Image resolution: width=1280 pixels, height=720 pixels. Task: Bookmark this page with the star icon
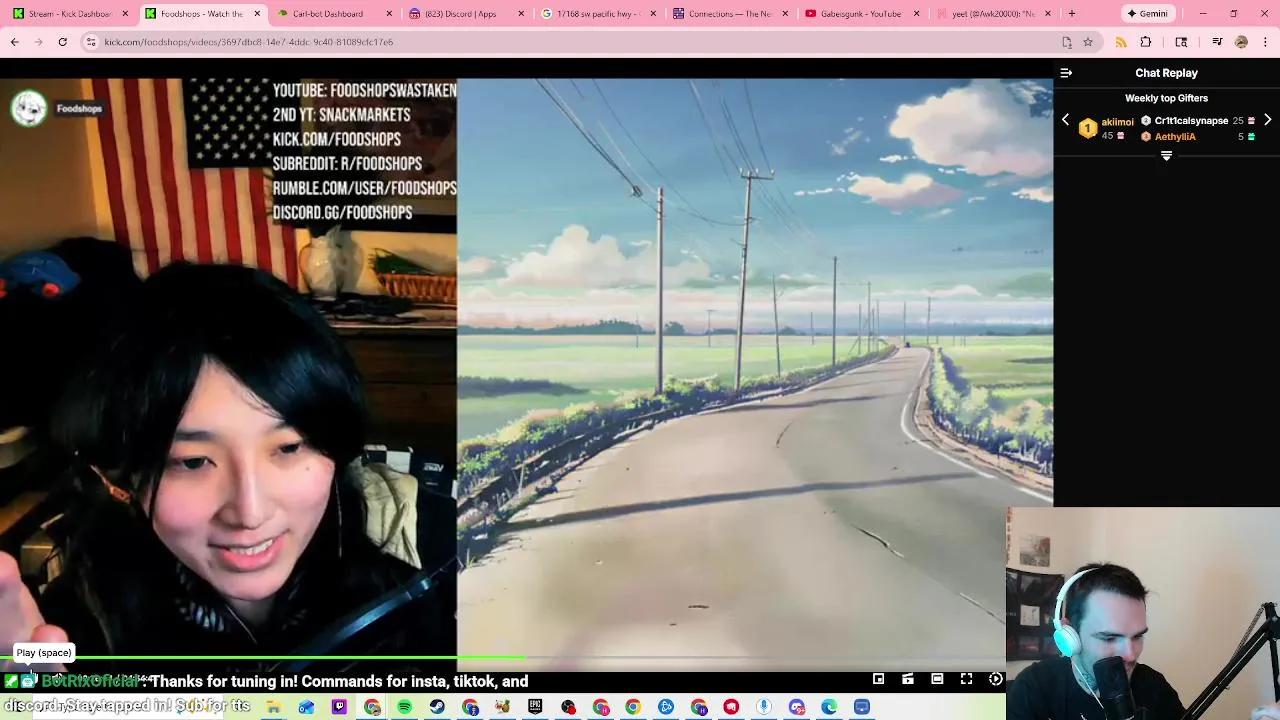1088,42
